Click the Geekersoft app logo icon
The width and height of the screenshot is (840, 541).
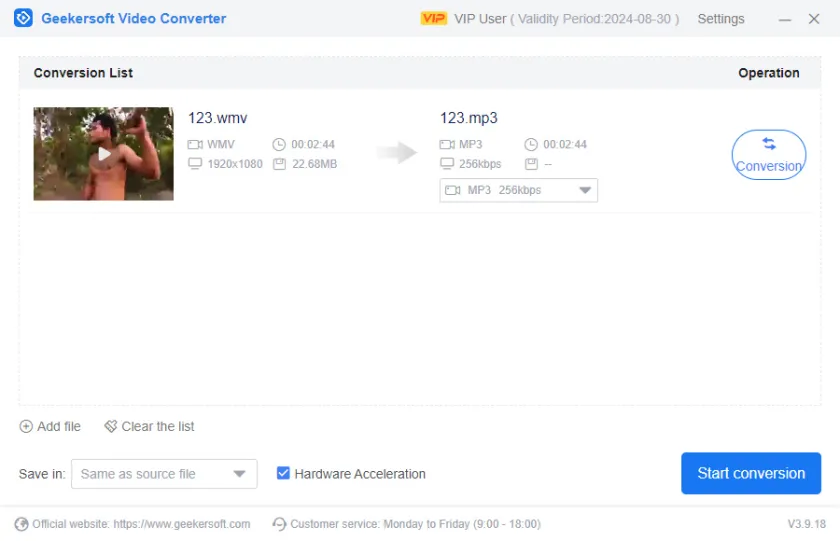coord(23,18)
